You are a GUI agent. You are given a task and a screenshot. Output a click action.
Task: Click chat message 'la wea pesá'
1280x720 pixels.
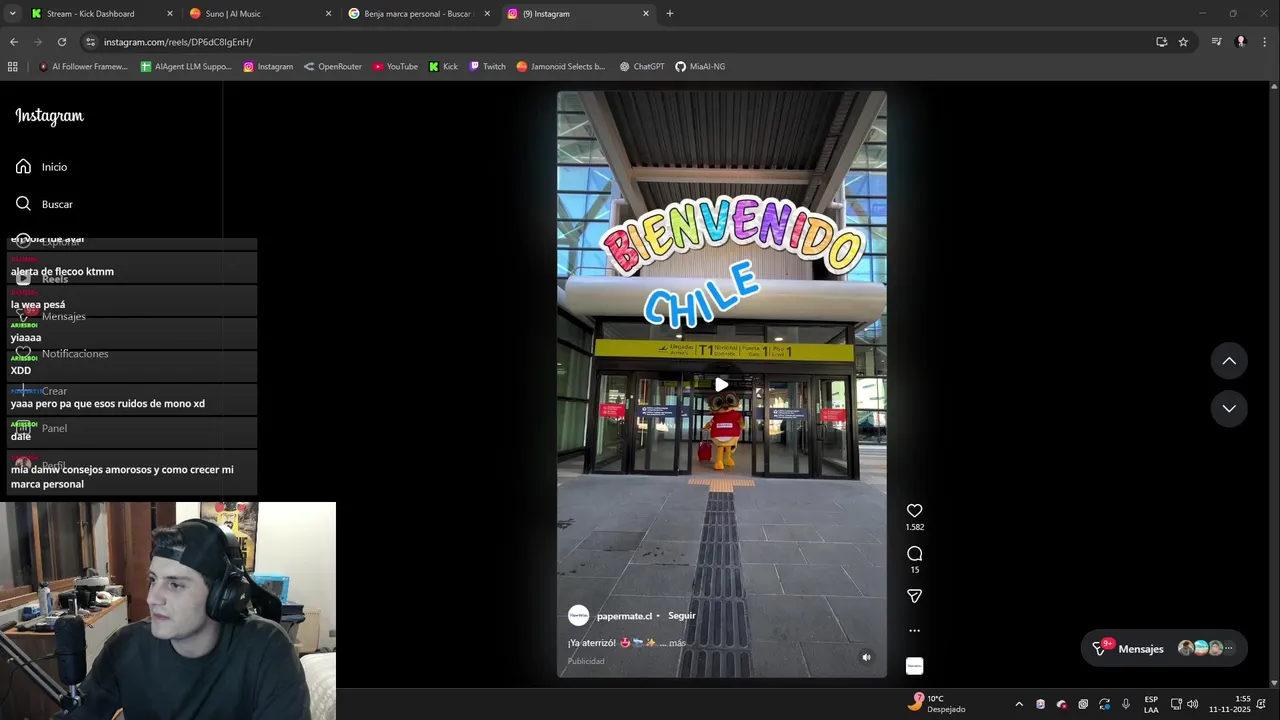pyautogui.click(x=38, y=304)
